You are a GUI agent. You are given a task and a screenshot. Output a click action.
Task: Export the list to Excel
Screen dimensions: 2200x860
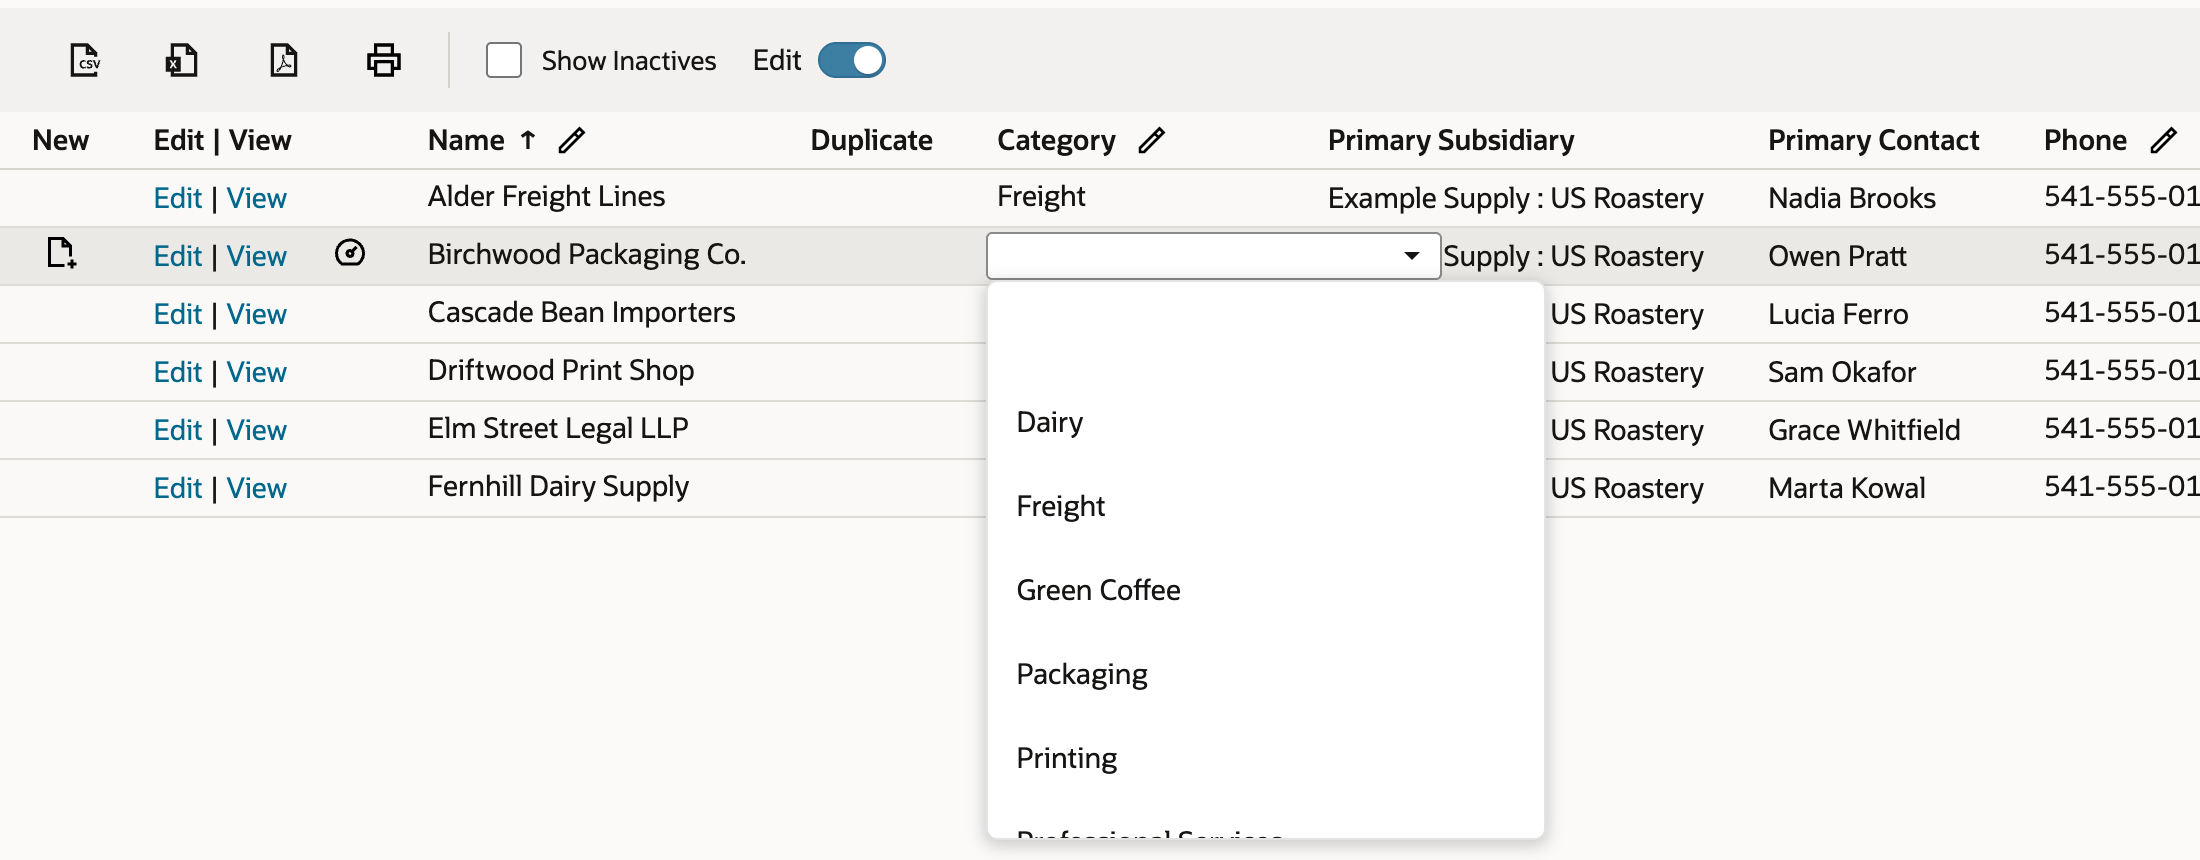coord(181,60)
